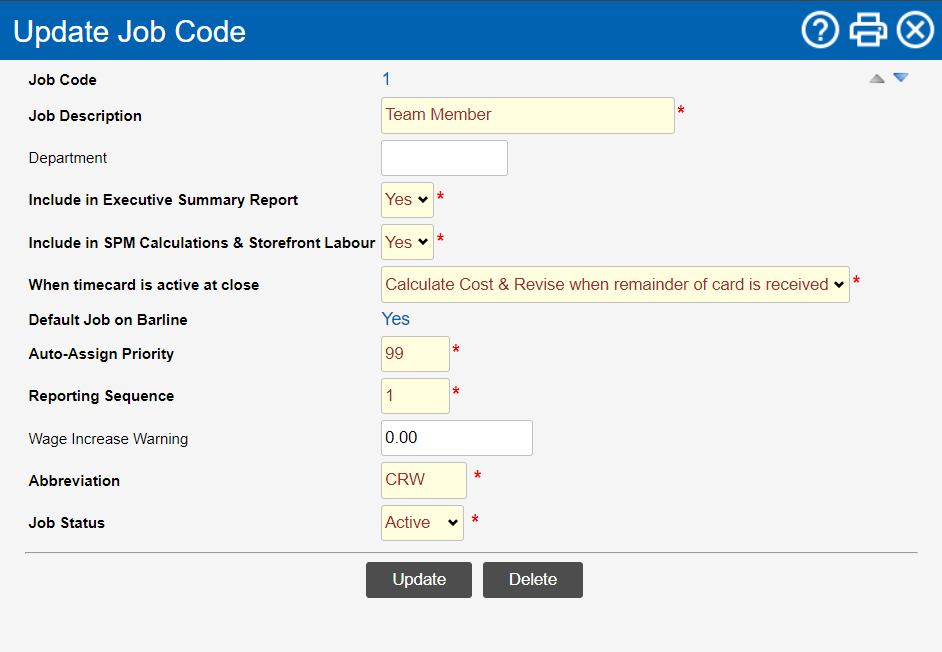942x652 pixels.
Task: Click the Reporting Sequence input box
Action: click(x=415, y=396)
